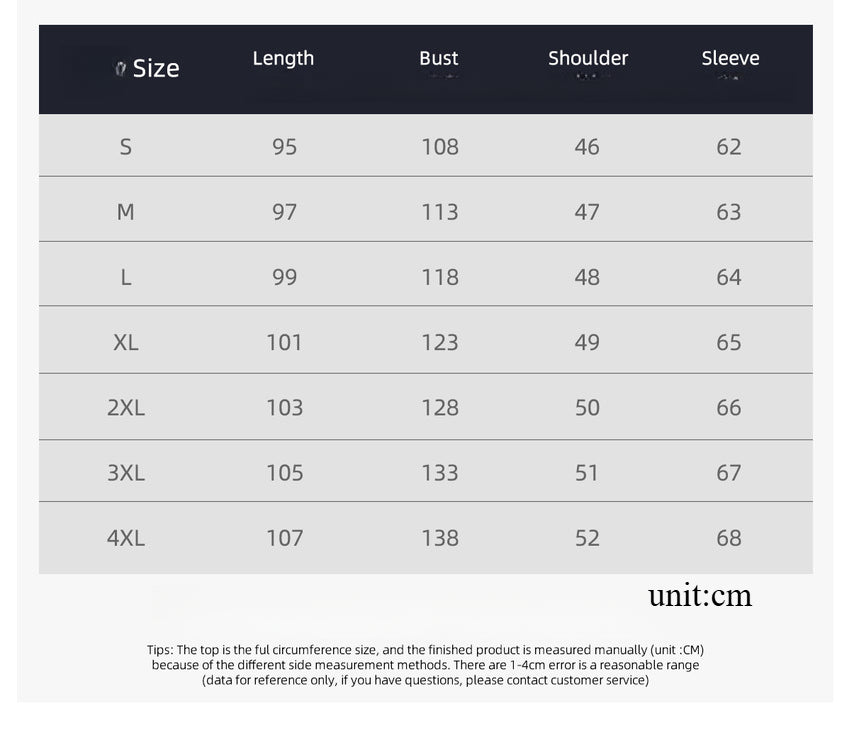Select sleeve value 68 in 4XL row
Image resolution: width=850 pixels, height=735 pixels.
(x=729, y=538)
